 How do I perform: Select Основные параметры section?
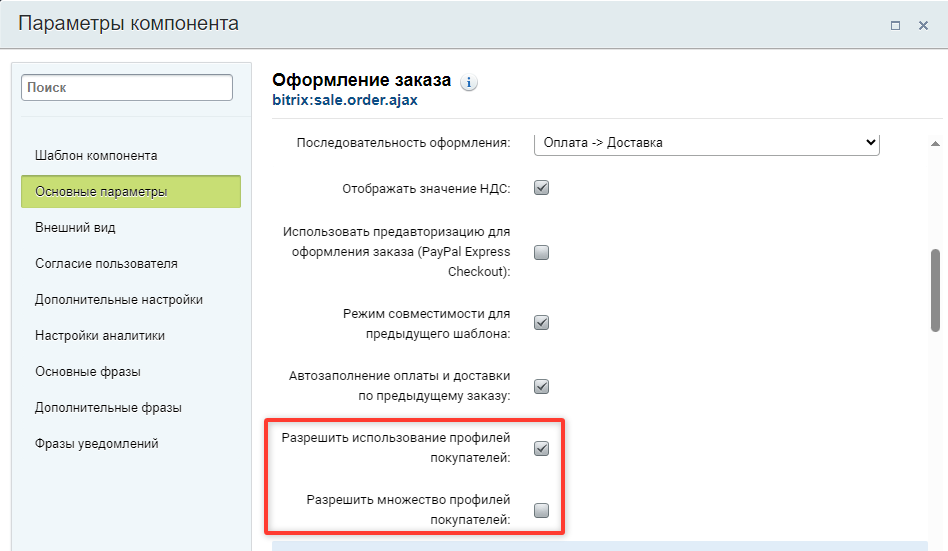[131, 192]
